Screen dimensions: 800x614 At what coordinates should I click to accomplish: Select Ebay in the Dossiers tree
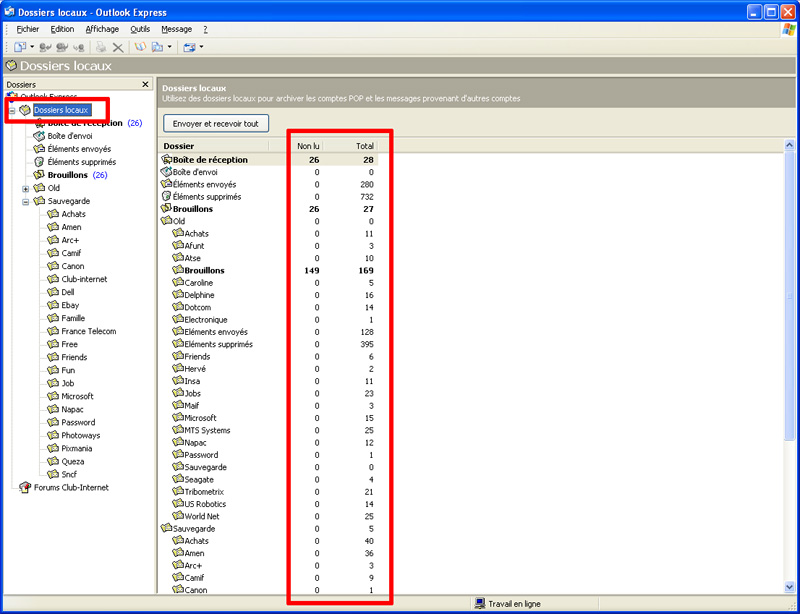point(70,305)
